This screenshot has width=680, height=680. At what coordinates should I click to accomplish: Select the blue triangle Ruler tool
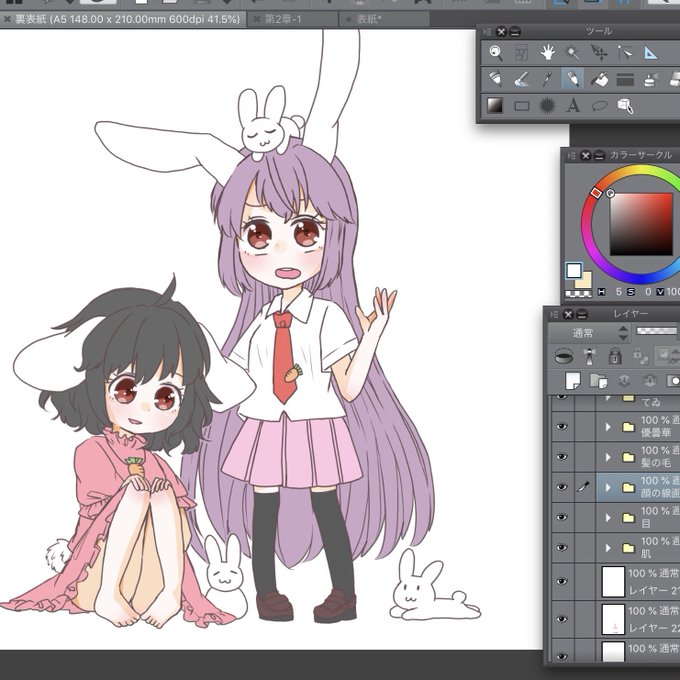(651, 53)
